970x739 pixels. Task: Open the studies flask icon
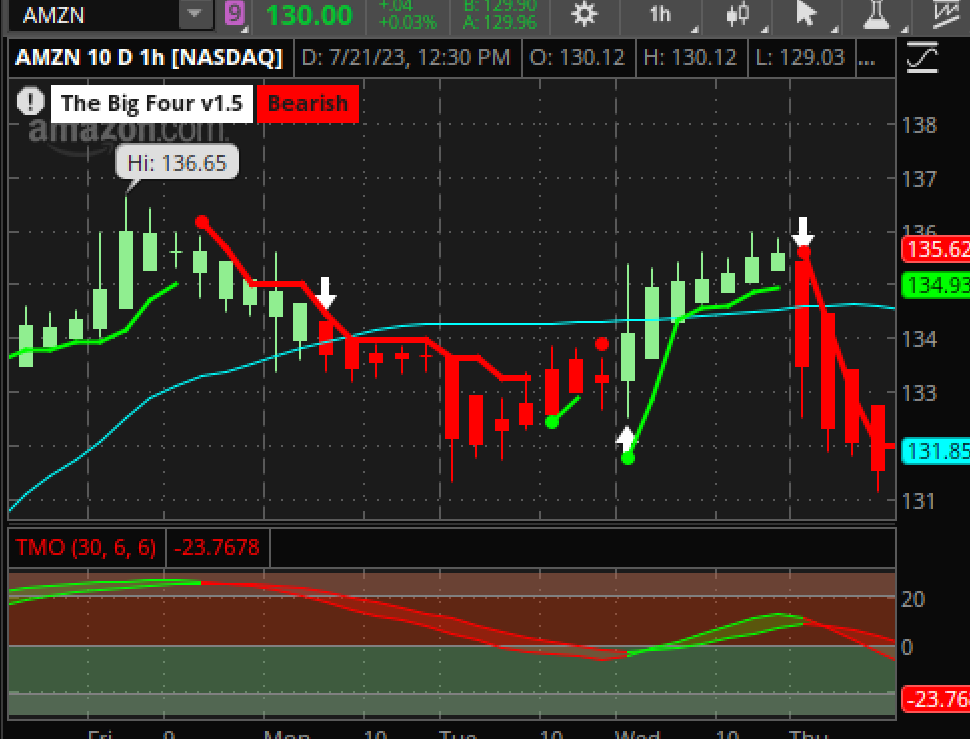pyautogui.click(x=877, y=15)
